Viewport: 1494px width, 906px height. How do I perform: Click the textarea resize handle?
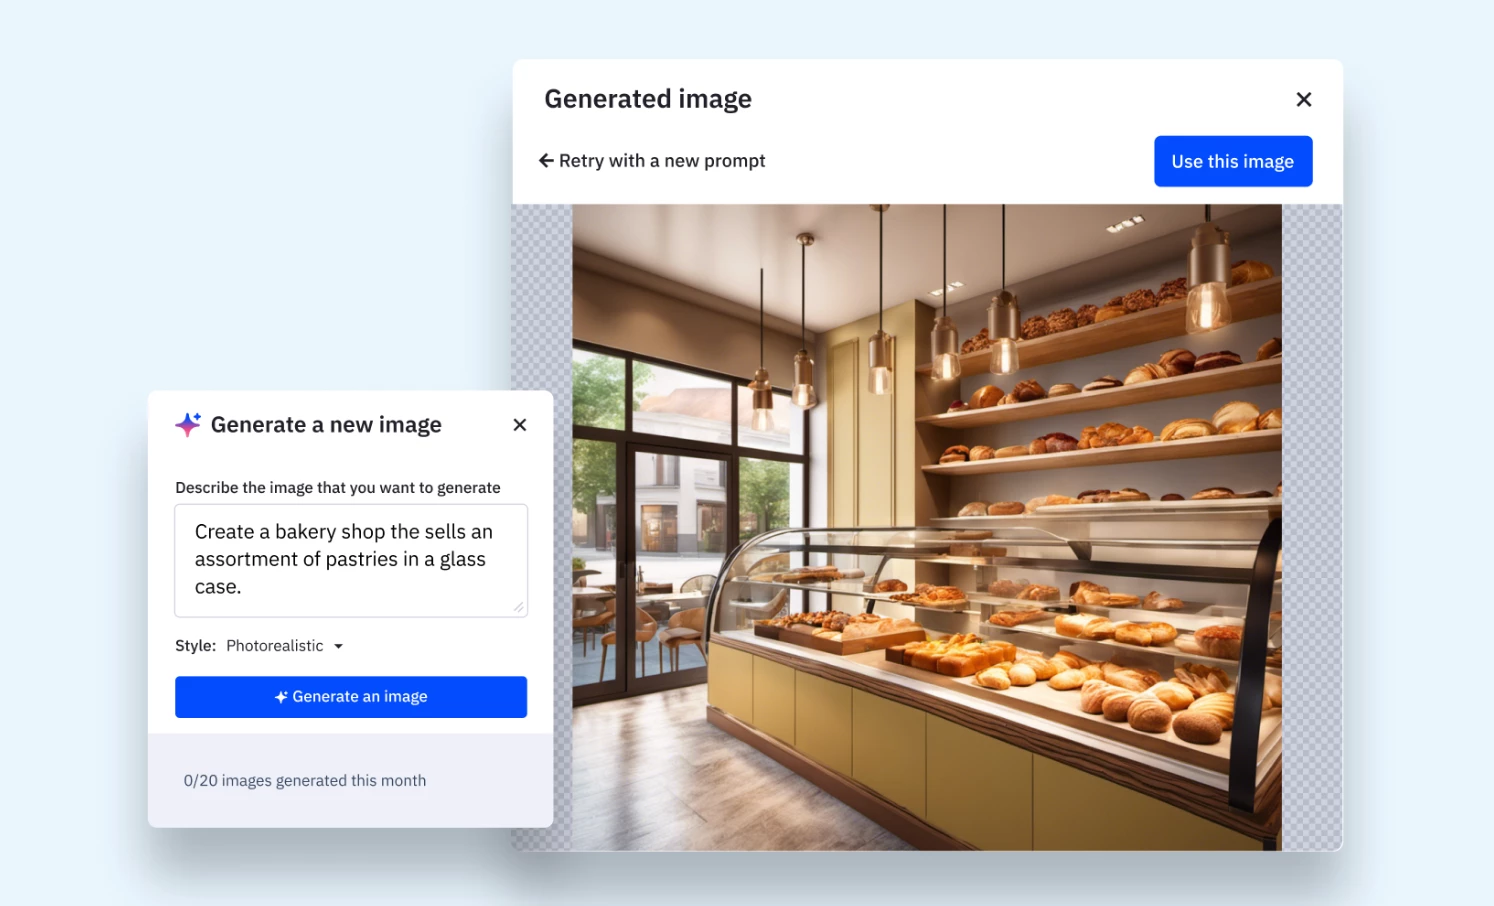point(520,608)
